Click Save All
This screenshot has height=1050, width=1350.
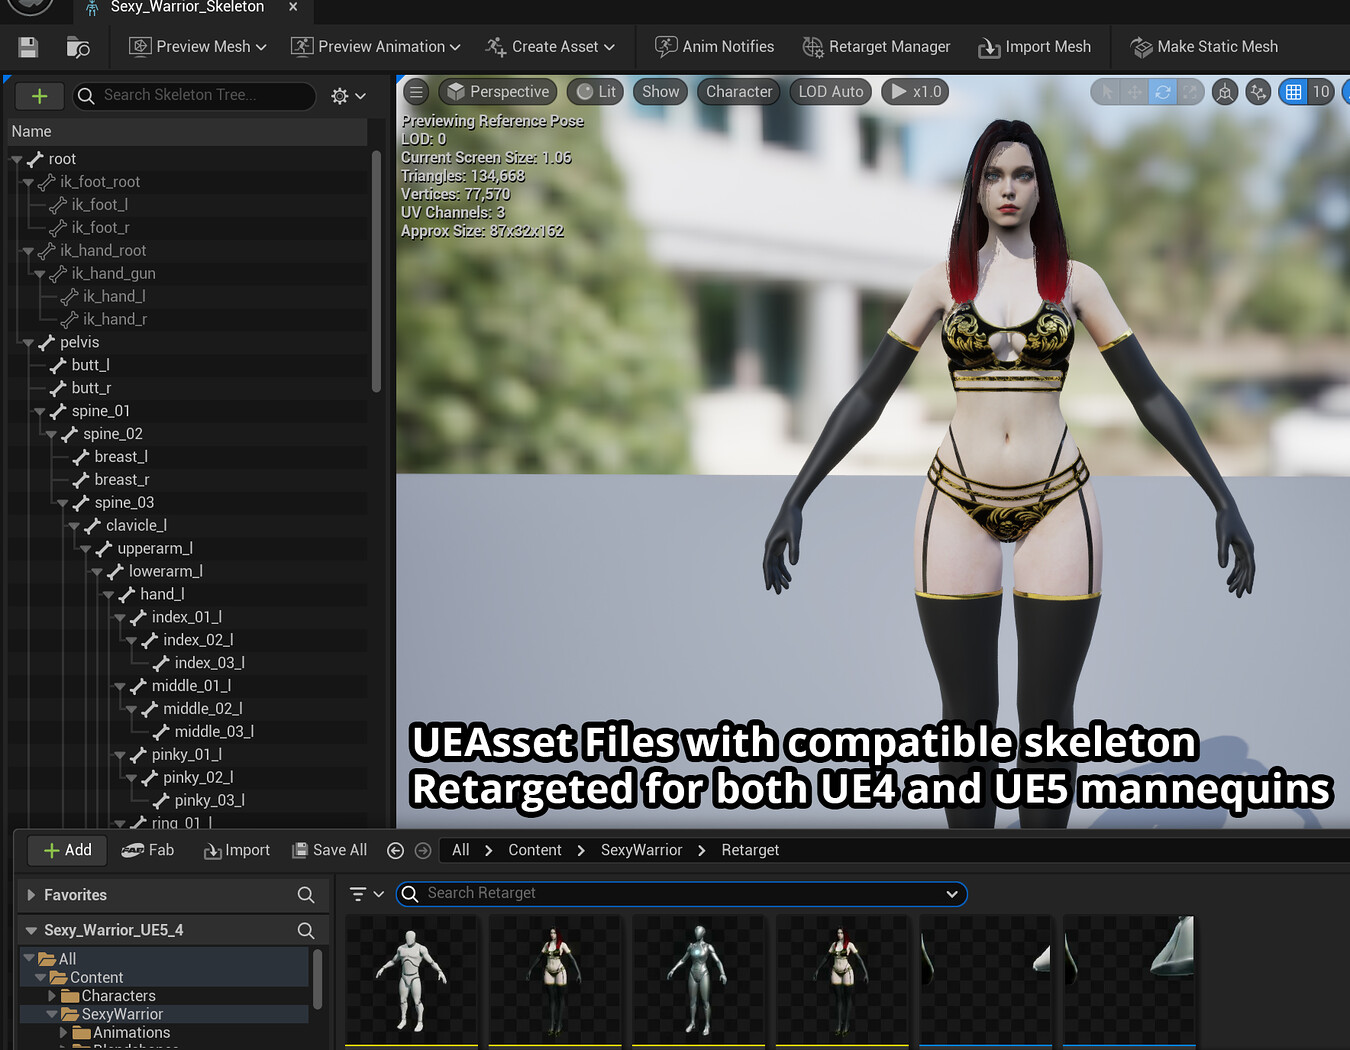[329, 850]
